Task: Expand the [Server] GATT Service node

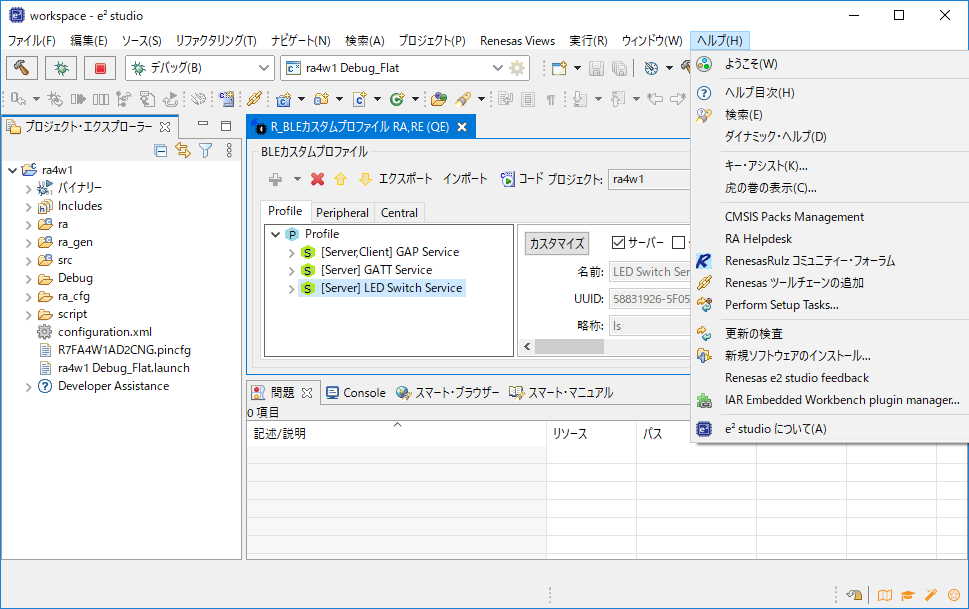Action: tap(292, 270)
